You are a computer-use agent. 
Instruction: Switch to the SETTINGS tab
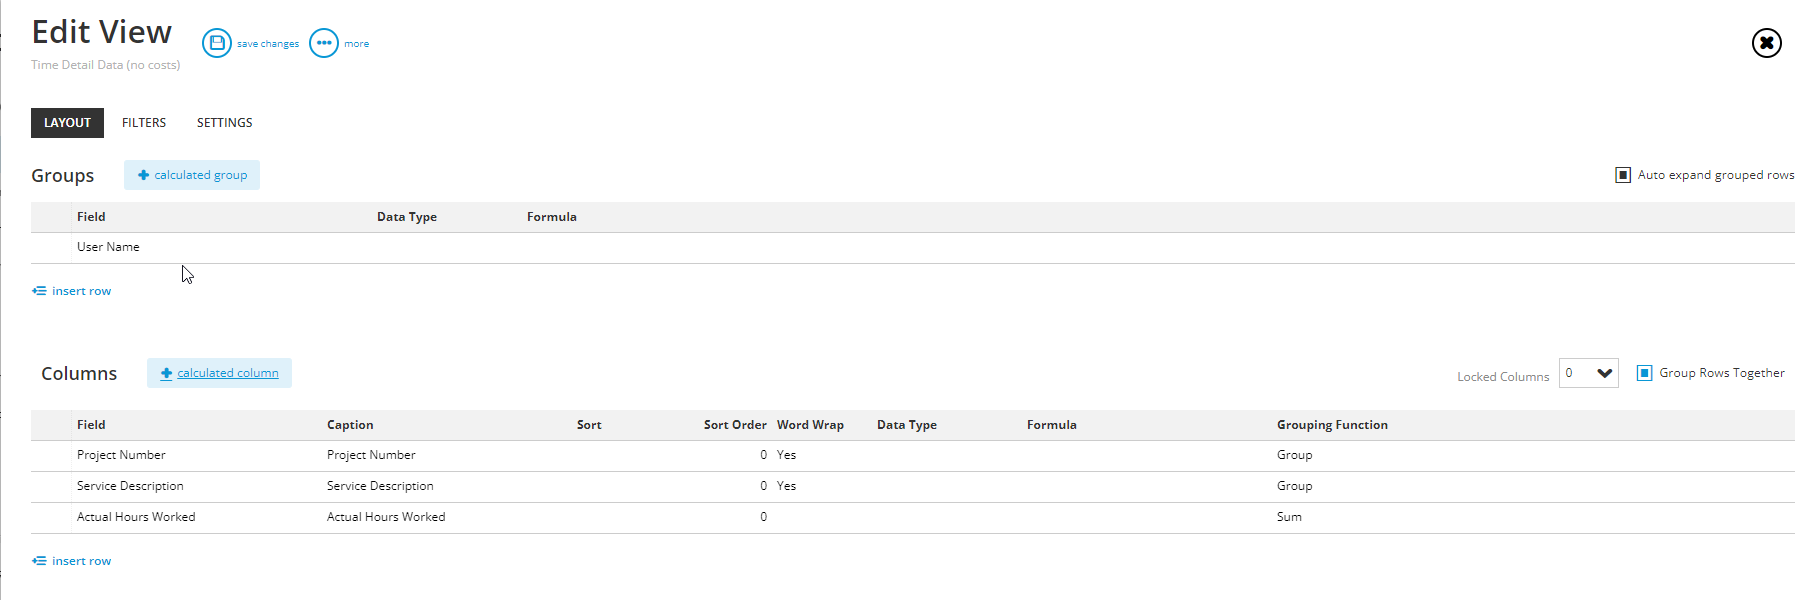[224, 123]
